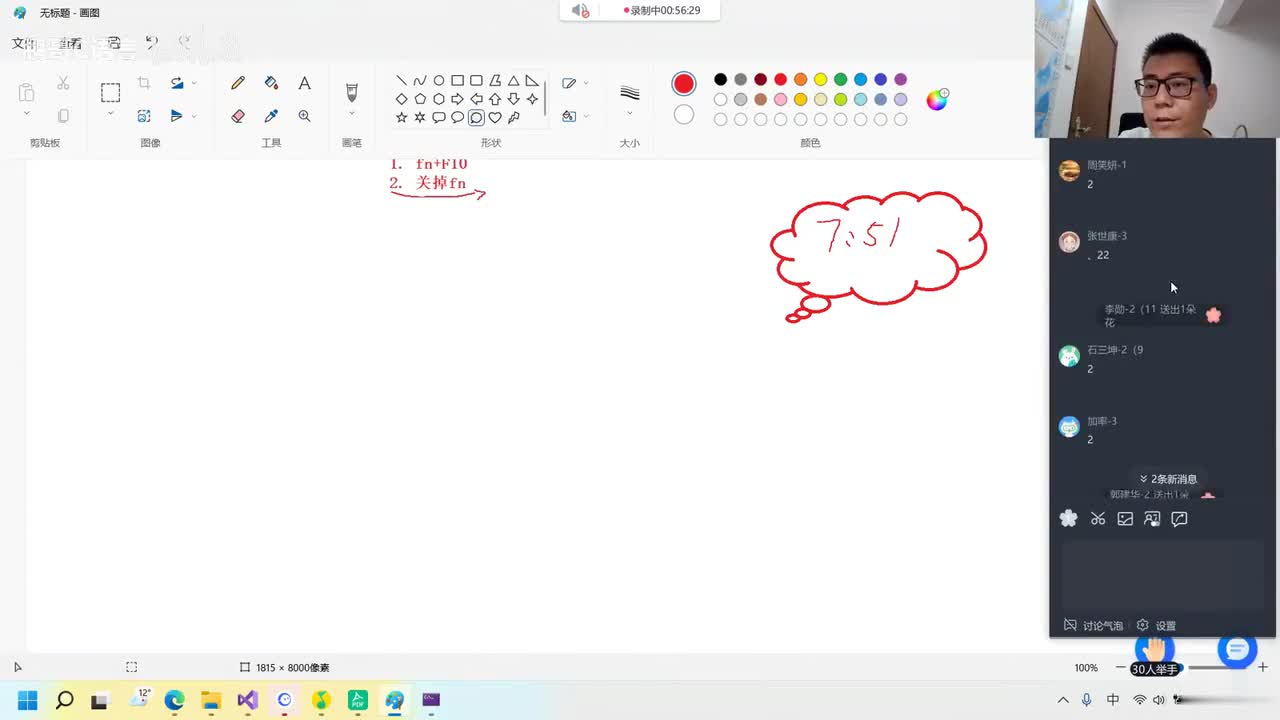Pick the Five-point star shape

click(401, 117)
